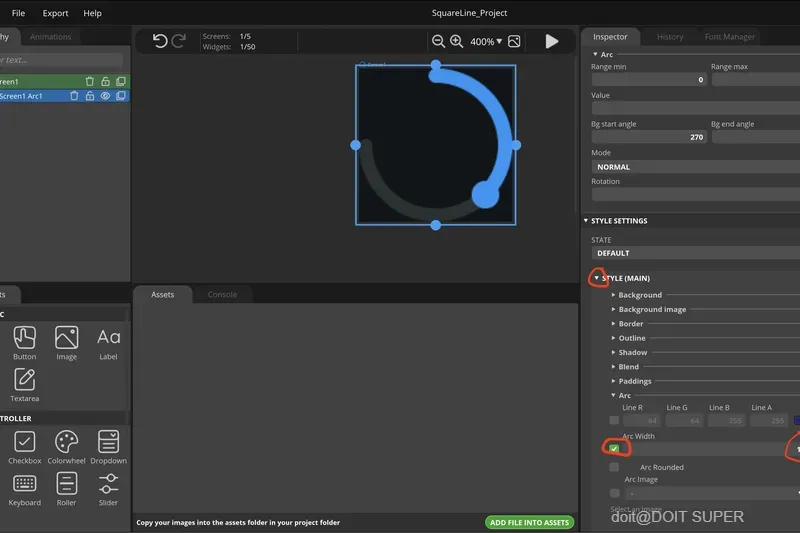The height and width of the screenshot is (533, 800).
Task: Start the preview with the play button
Action: pos(552,41)
